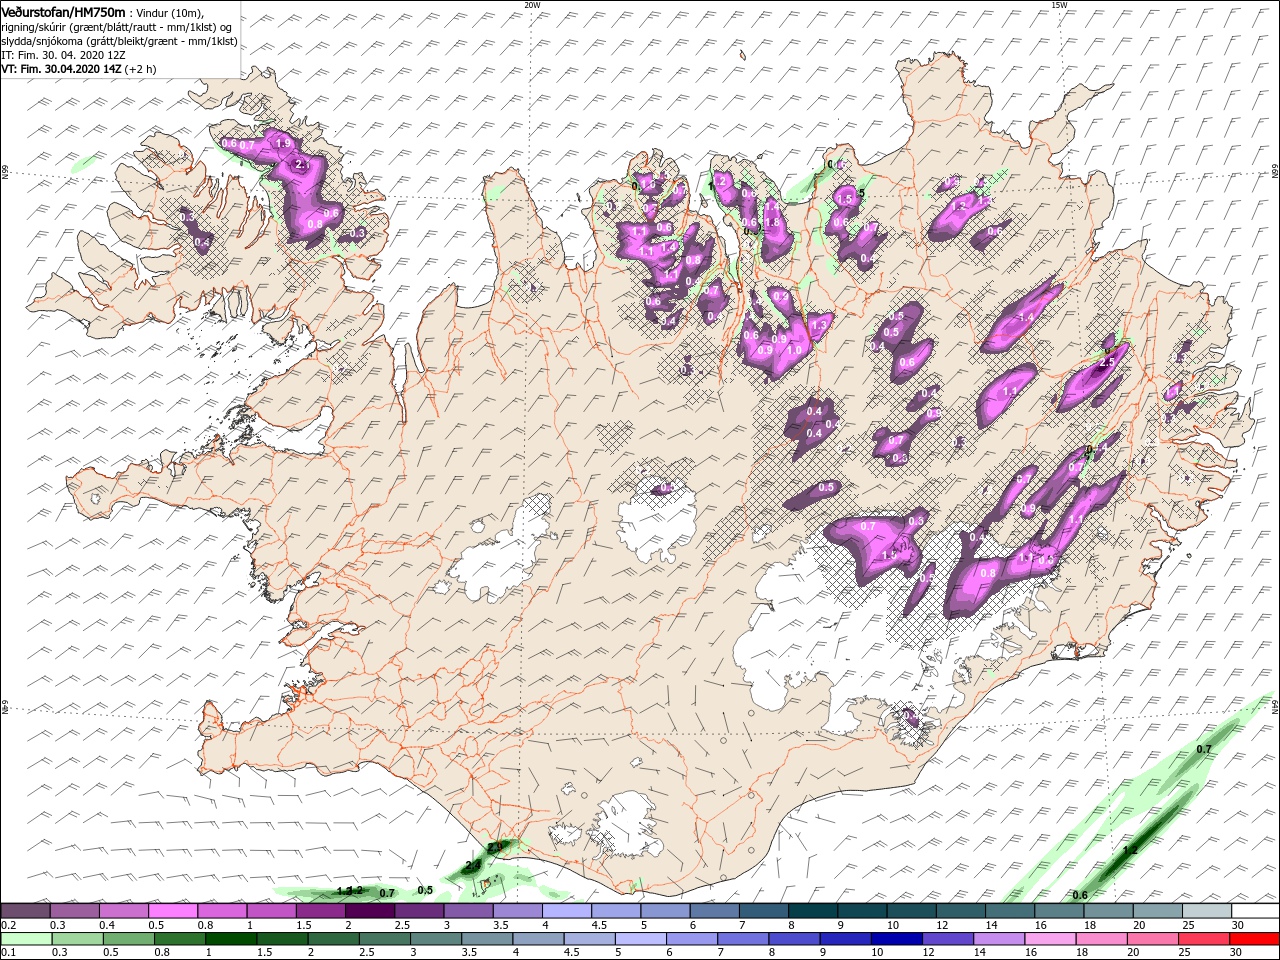Click the 3.5 label in the green legend row

[469, 954]
